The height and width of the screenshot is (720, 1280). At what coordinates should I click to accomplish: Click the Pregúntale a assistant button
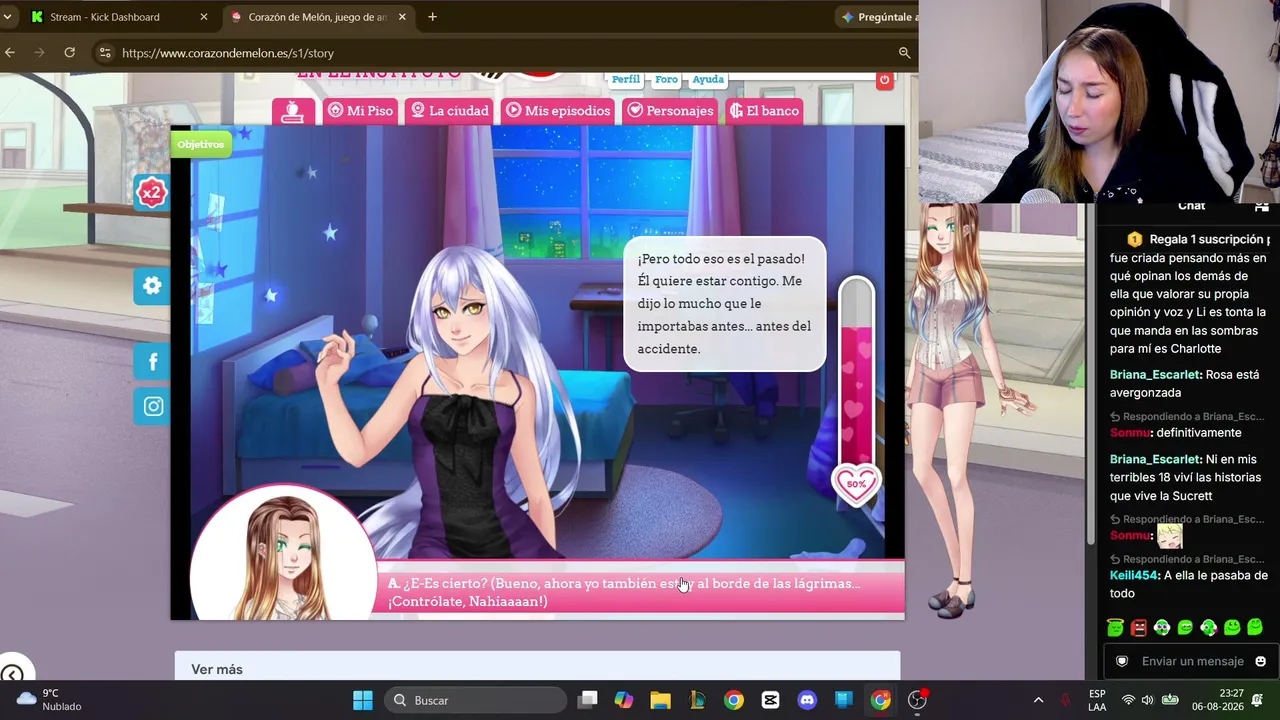click(x=878, y=17)
